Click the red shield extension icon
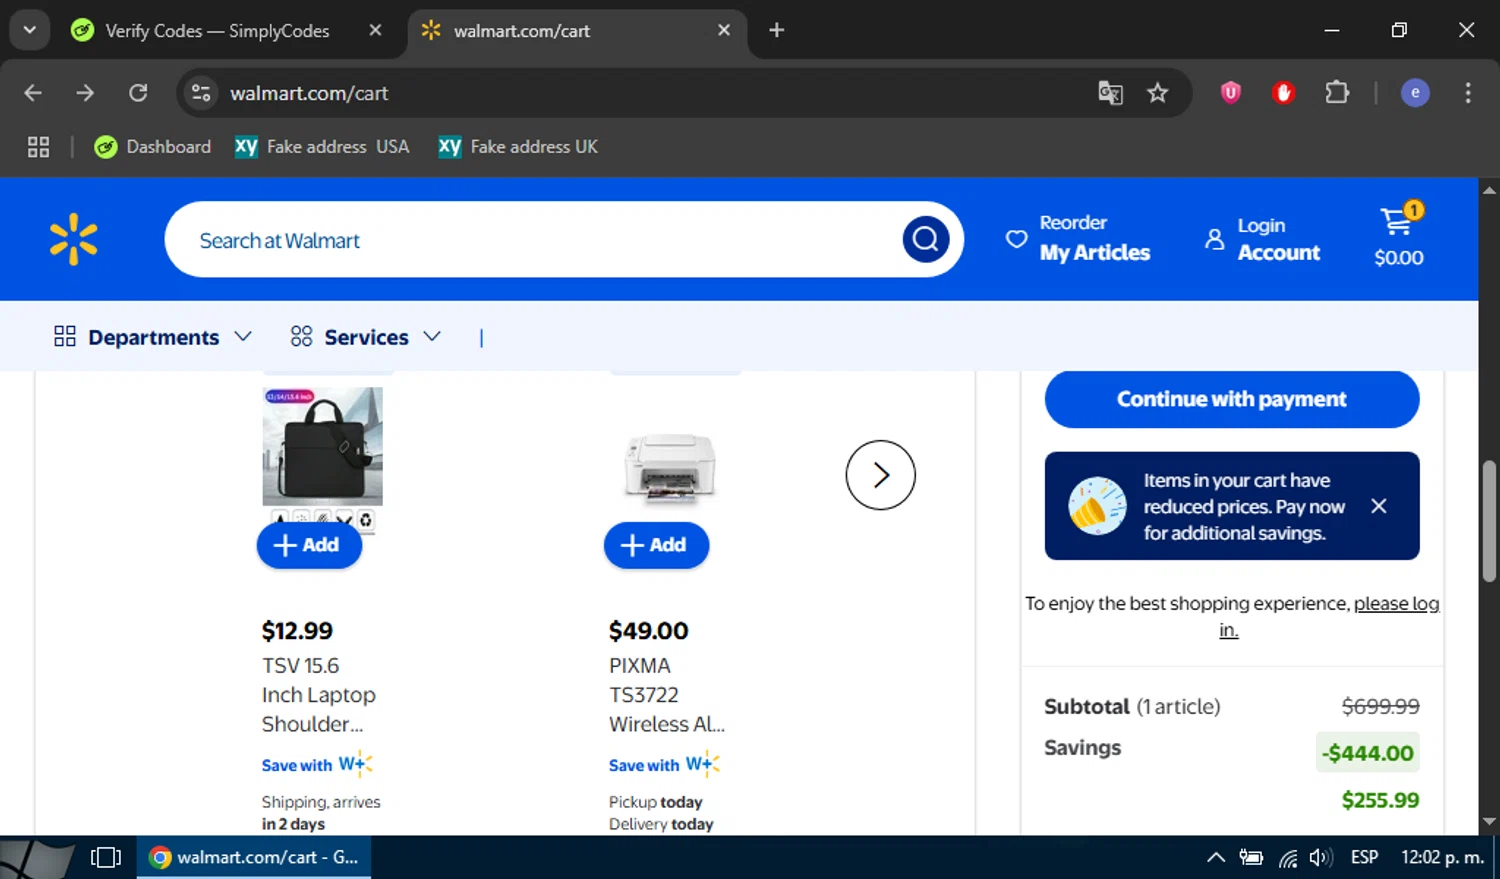 point(1231,93)
